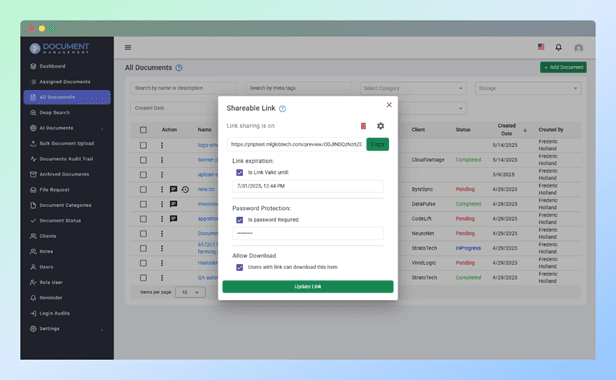Open items per page dropdown

pos(191,292)
